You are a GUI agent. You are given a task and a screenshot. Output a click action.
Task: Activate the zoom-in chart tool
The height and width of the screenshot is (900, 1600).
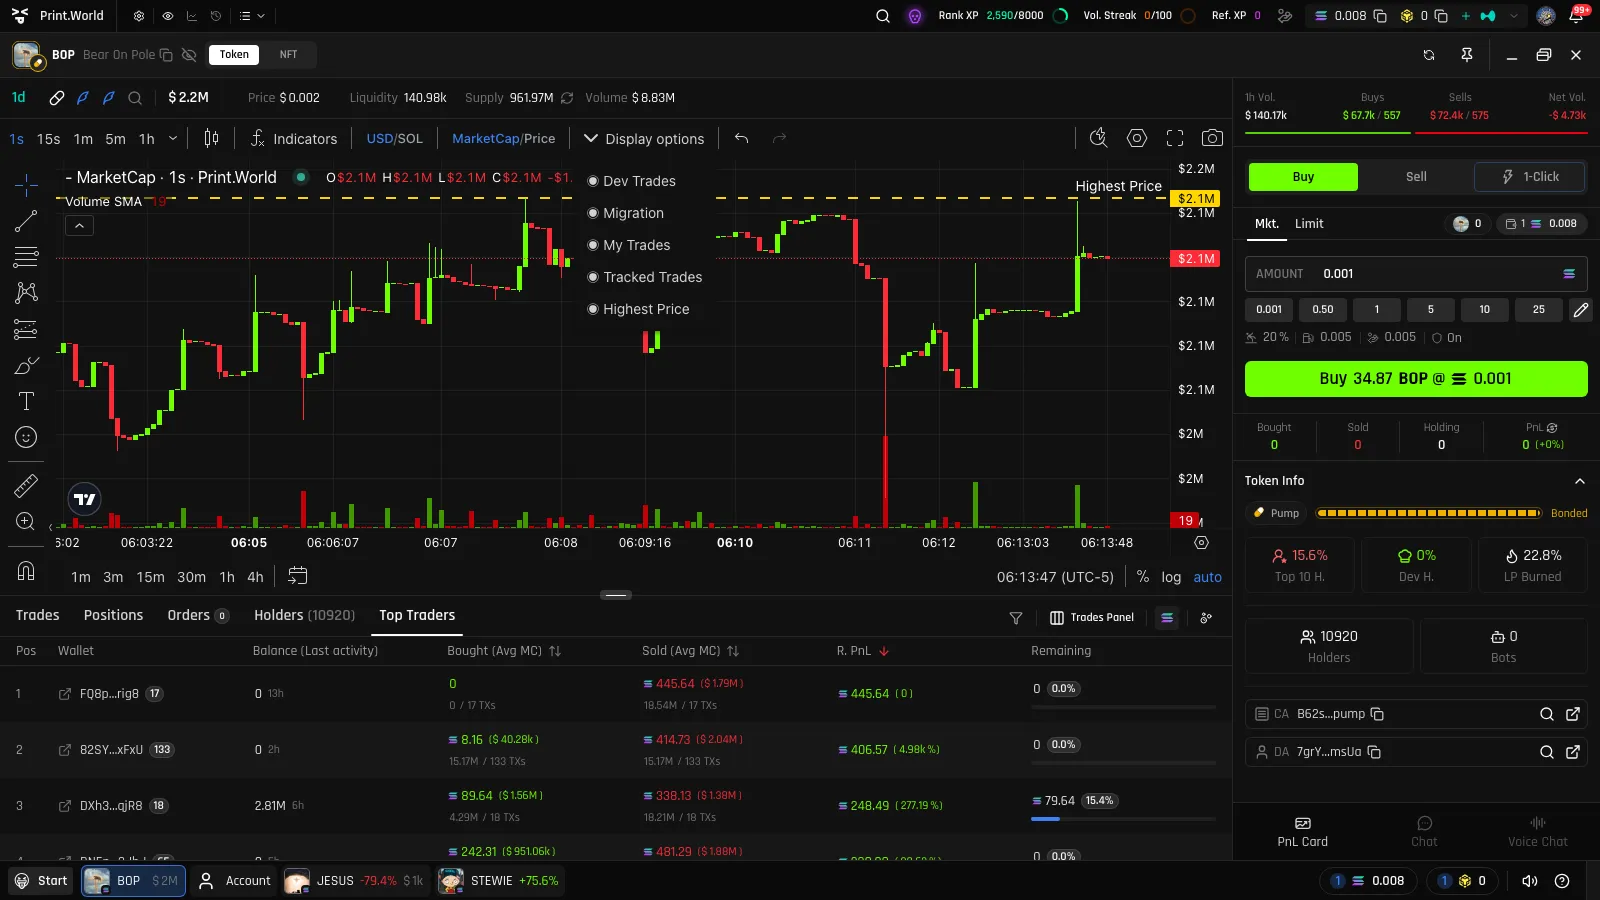point(26,521)
